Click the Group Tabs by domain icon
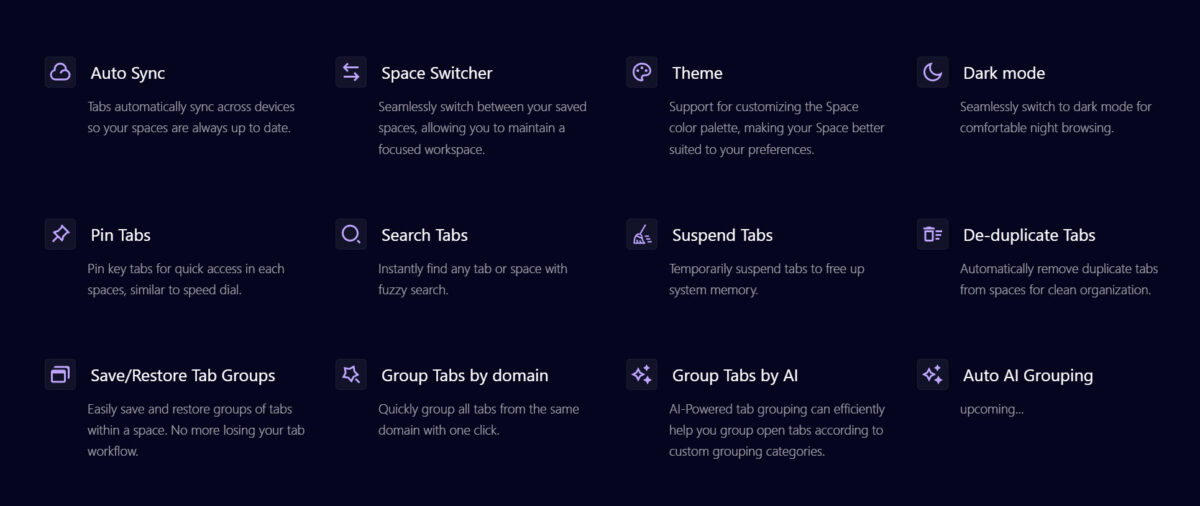 (351, 375)
